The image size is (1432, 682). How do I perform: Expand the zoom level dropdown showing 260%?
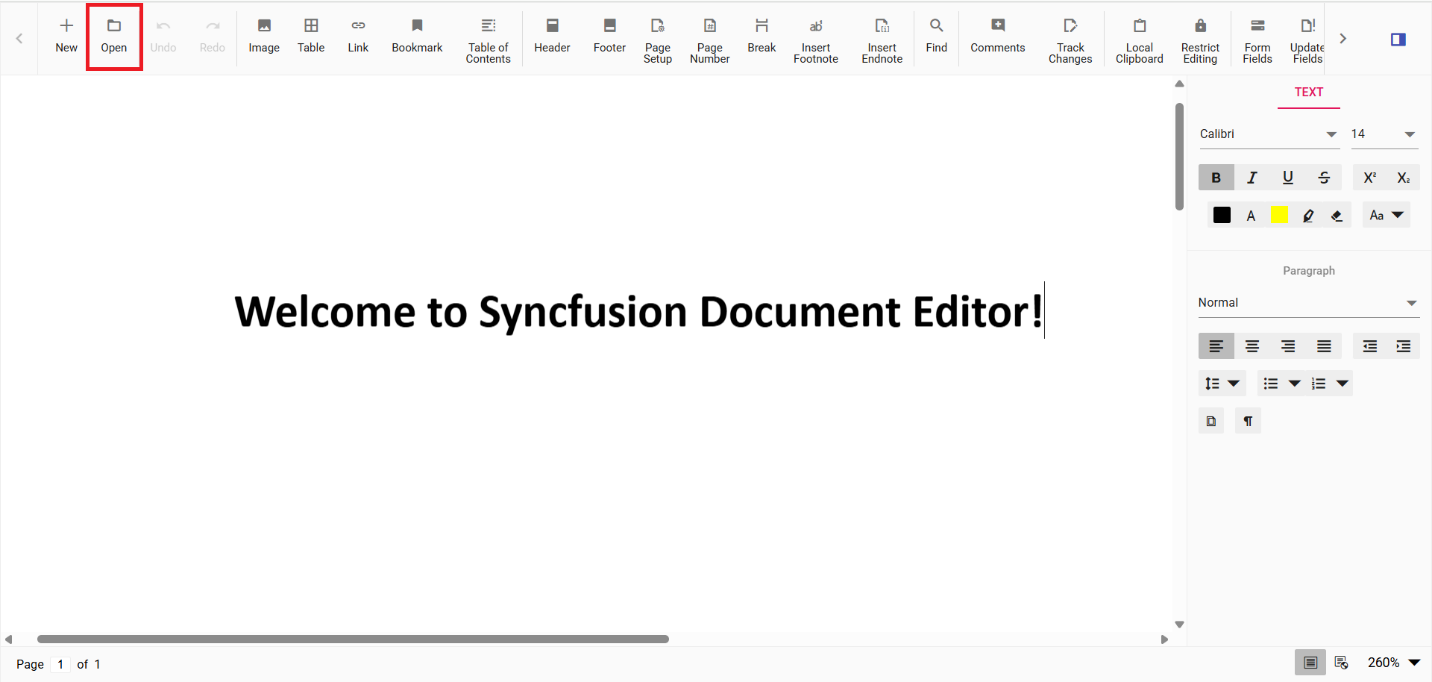1392,662
